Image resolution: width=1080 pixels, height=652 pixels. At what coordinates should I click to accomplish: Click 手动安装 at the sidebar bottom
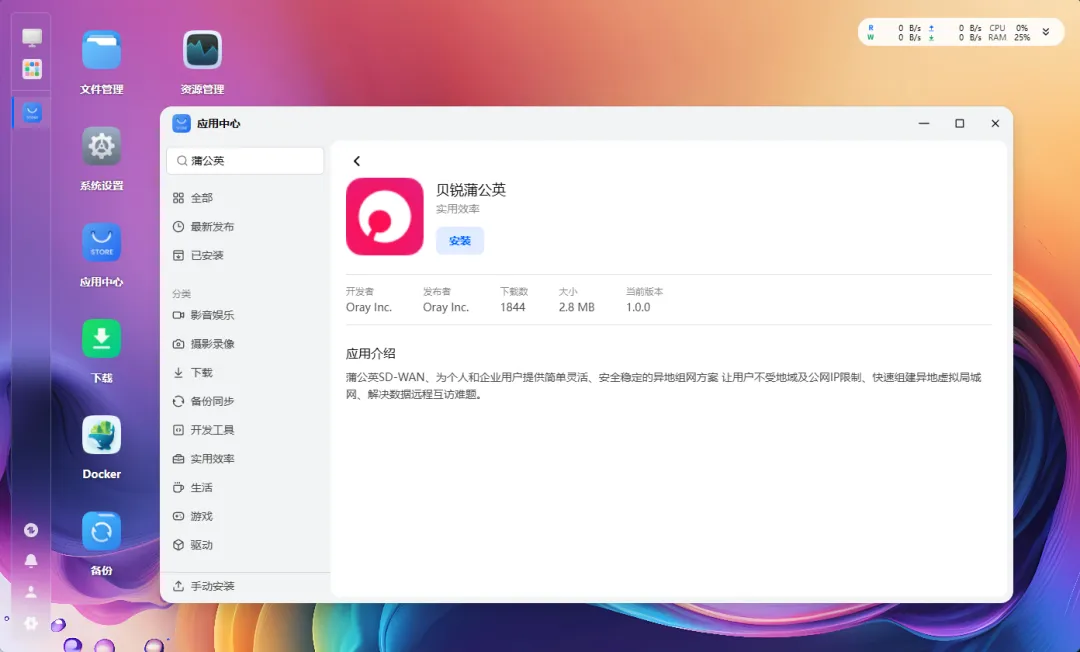(x=212, y=586)
